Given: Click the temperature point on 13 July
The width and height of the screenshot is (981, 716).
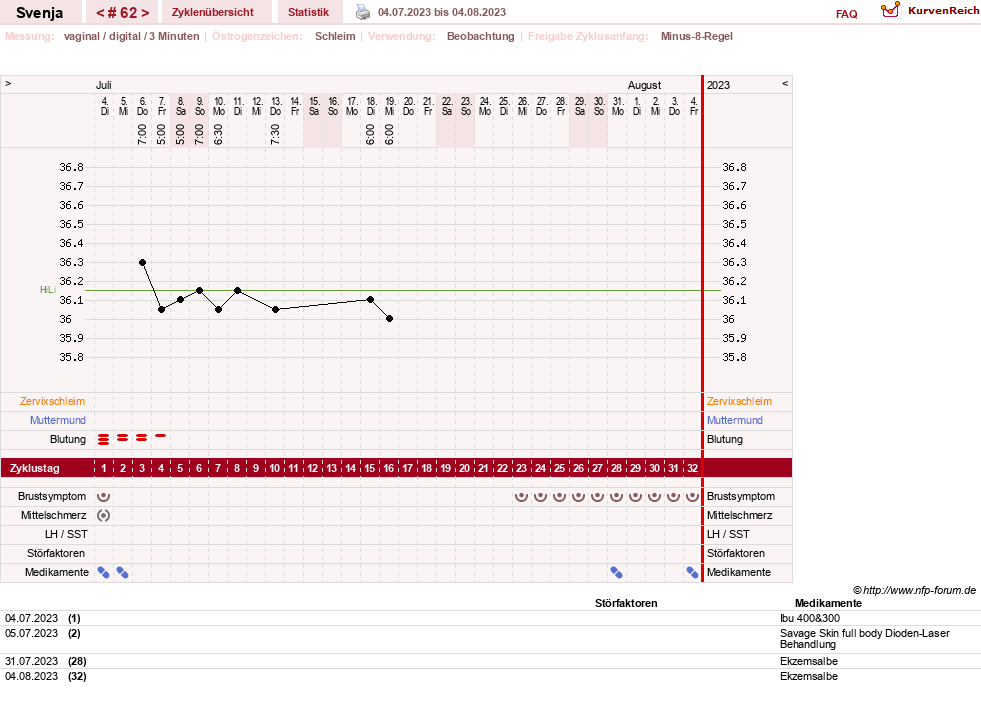Looking at the screenshot, I should click(275, 309).
